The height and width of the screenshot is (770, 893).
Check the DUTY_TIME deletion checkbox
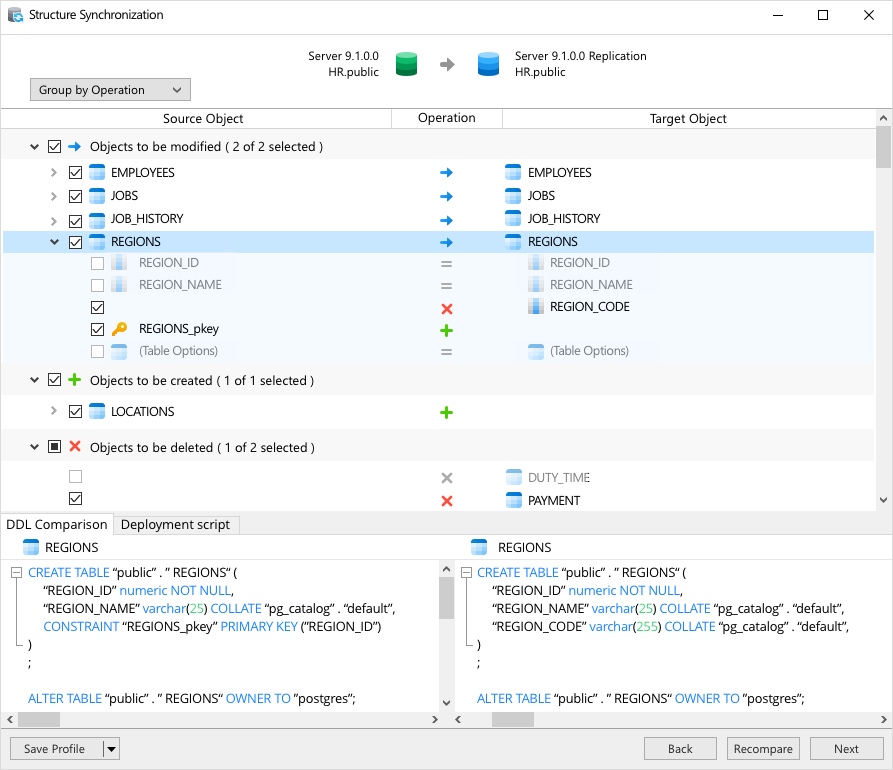coord(75,477)
